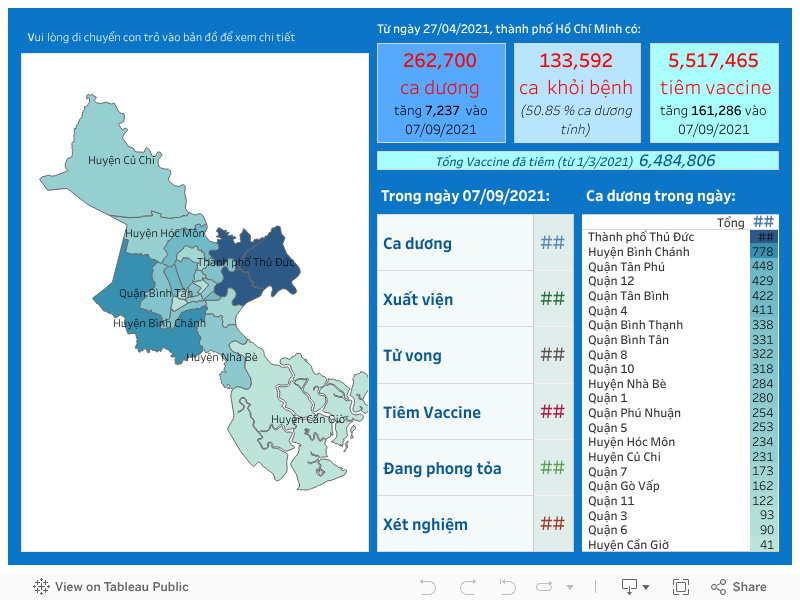Screen dimensions: 800x600
Task: Click value 122 for Quận 11
Action: [763, 501]
